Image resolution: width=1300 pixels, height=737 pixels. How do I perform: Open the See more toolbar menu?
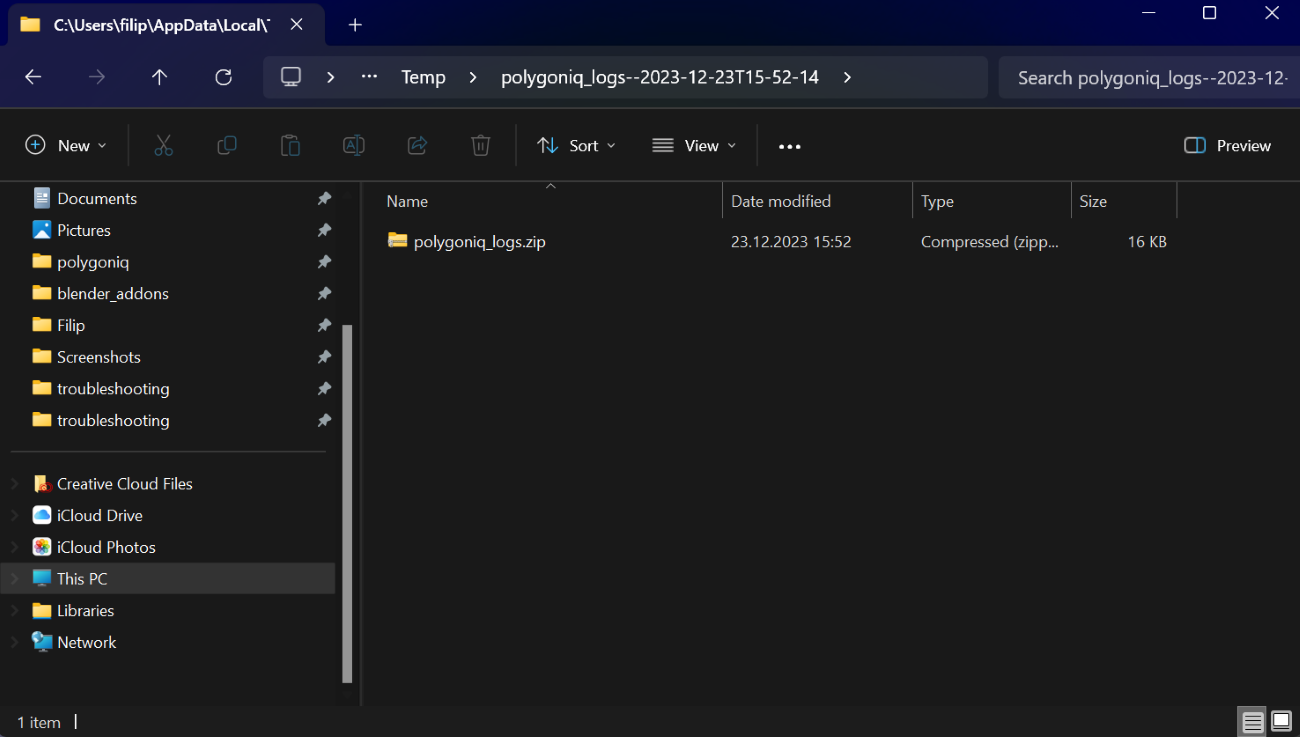(789, 145)
